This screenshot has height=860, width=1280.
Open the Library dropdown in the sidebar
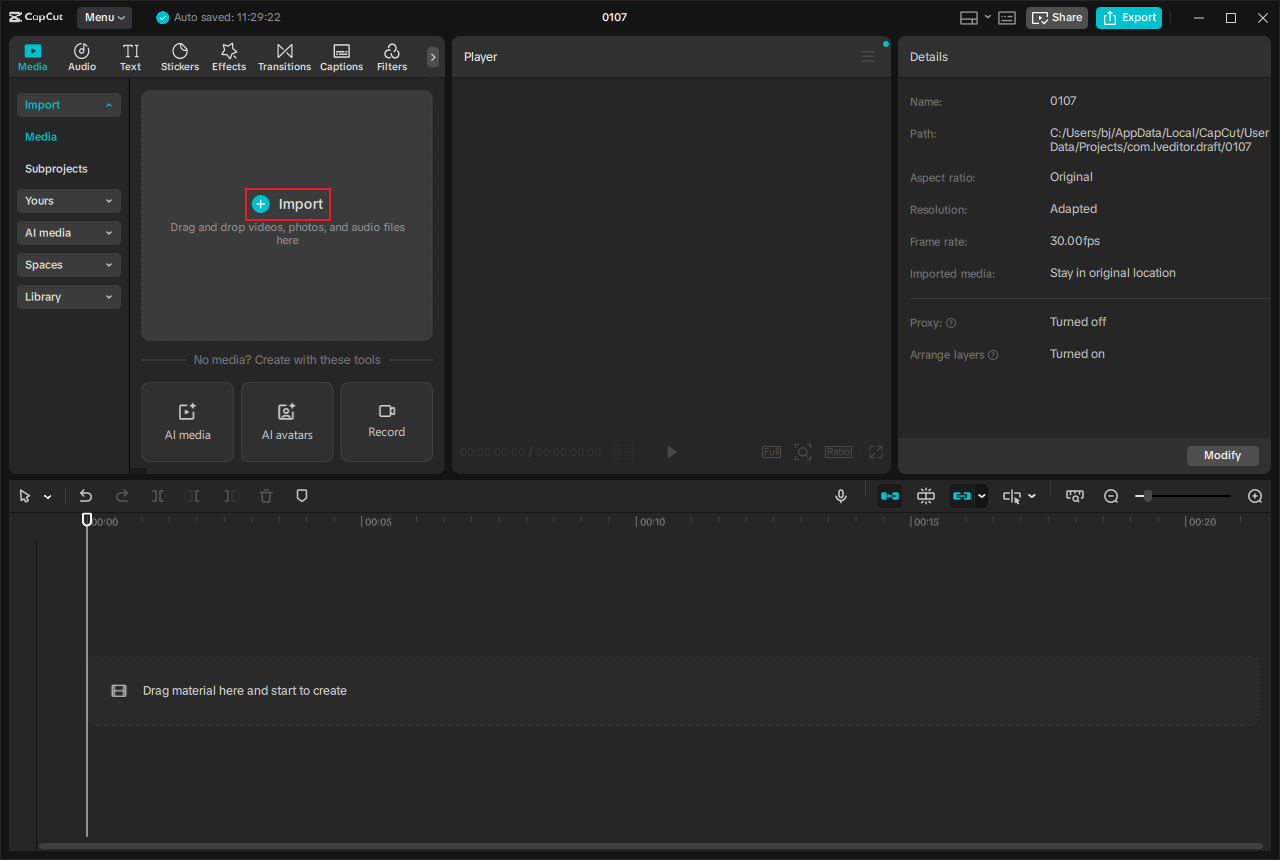(x=68, y=296)
